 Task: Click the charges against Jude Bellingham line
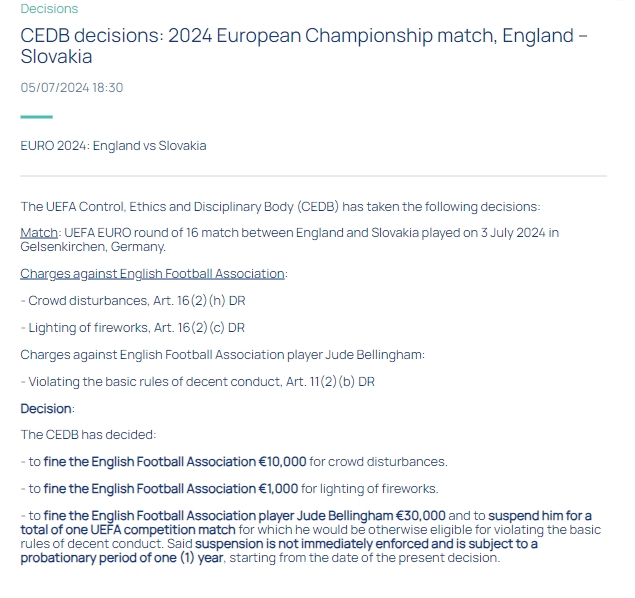[222, 354]
